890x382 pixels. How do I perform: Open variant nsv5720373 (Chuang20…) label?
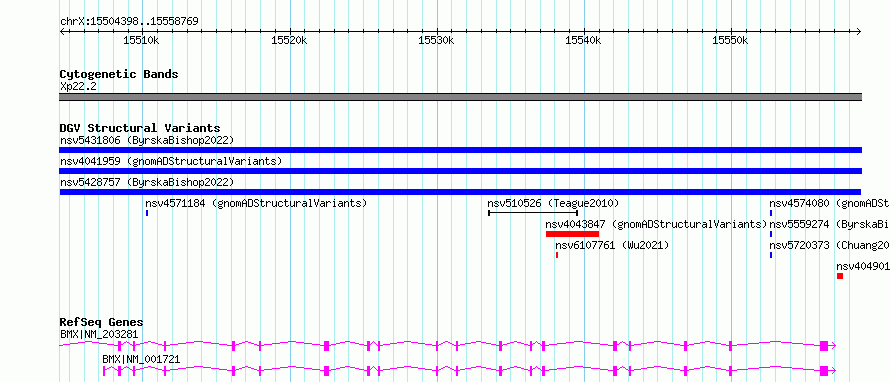pyautogui.click(x=829, y=245)
